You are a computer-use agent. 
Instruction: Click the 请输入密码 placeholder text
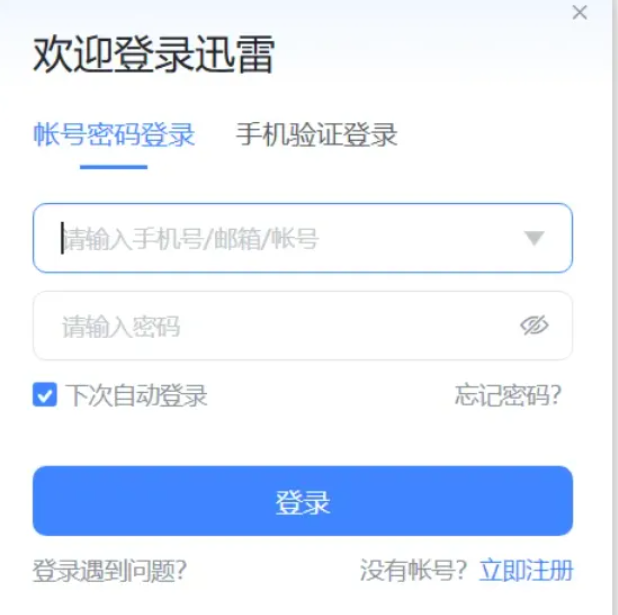(121, 327)
